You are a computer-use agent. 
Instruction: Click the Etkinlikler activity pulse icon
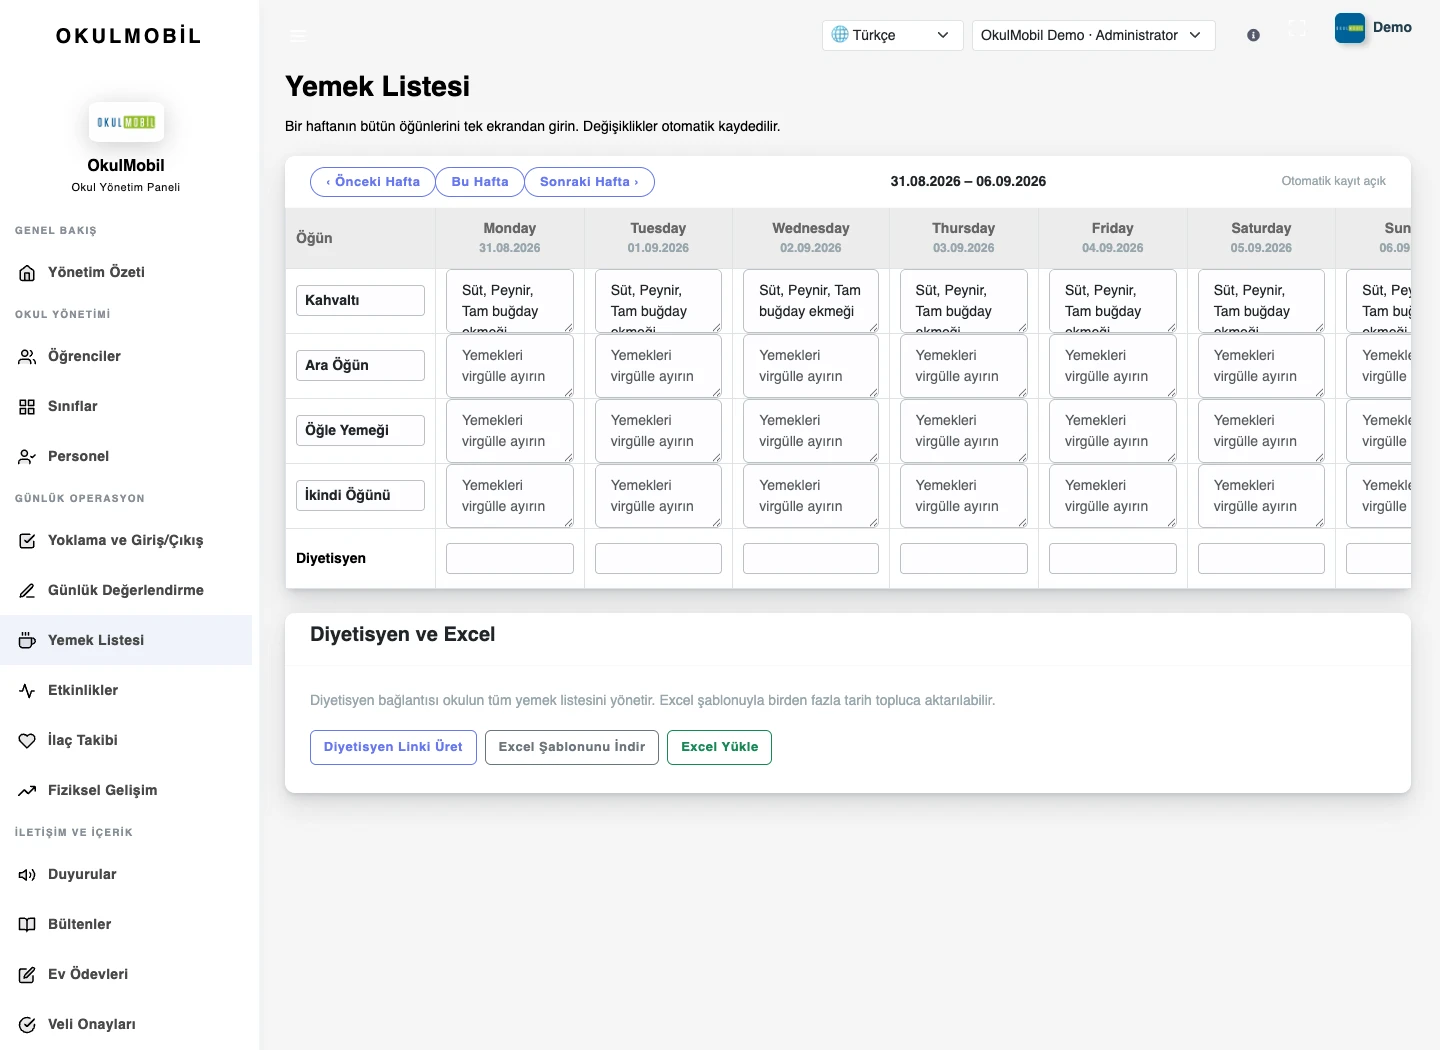click(x=27, y=690)
